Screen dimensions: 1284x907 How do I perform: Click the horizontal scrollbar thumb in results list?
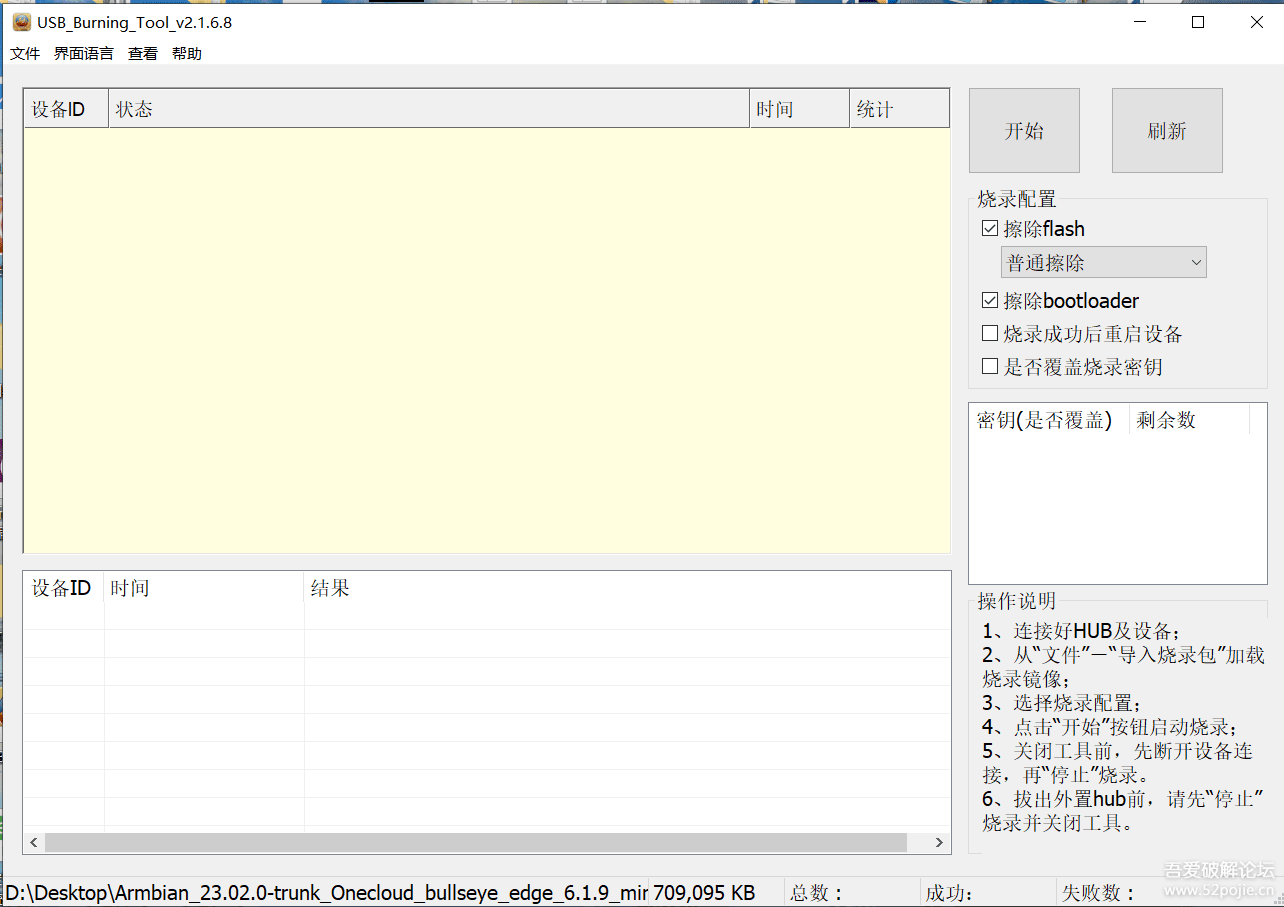(x=476, y=843)
